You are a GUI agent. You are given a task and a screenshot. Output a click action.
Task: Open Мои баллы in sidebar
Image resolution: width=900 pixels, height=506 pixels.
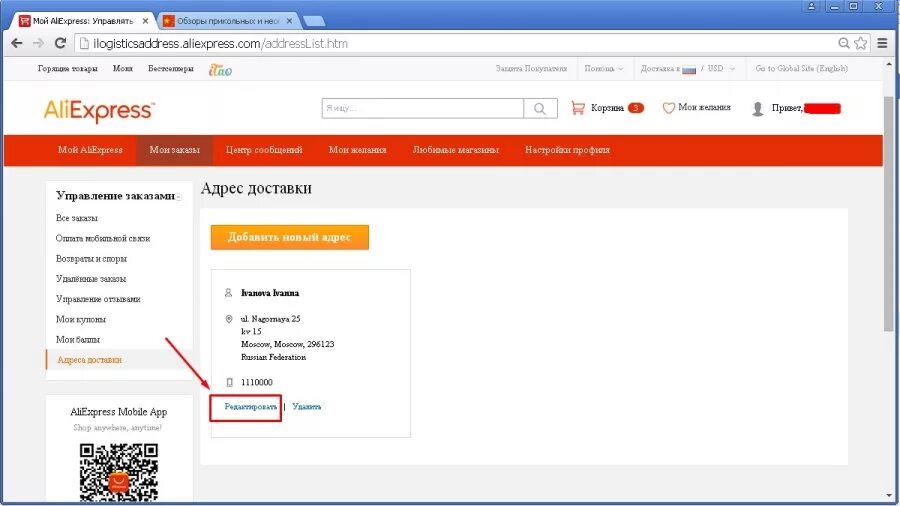[x=78, y=340]
